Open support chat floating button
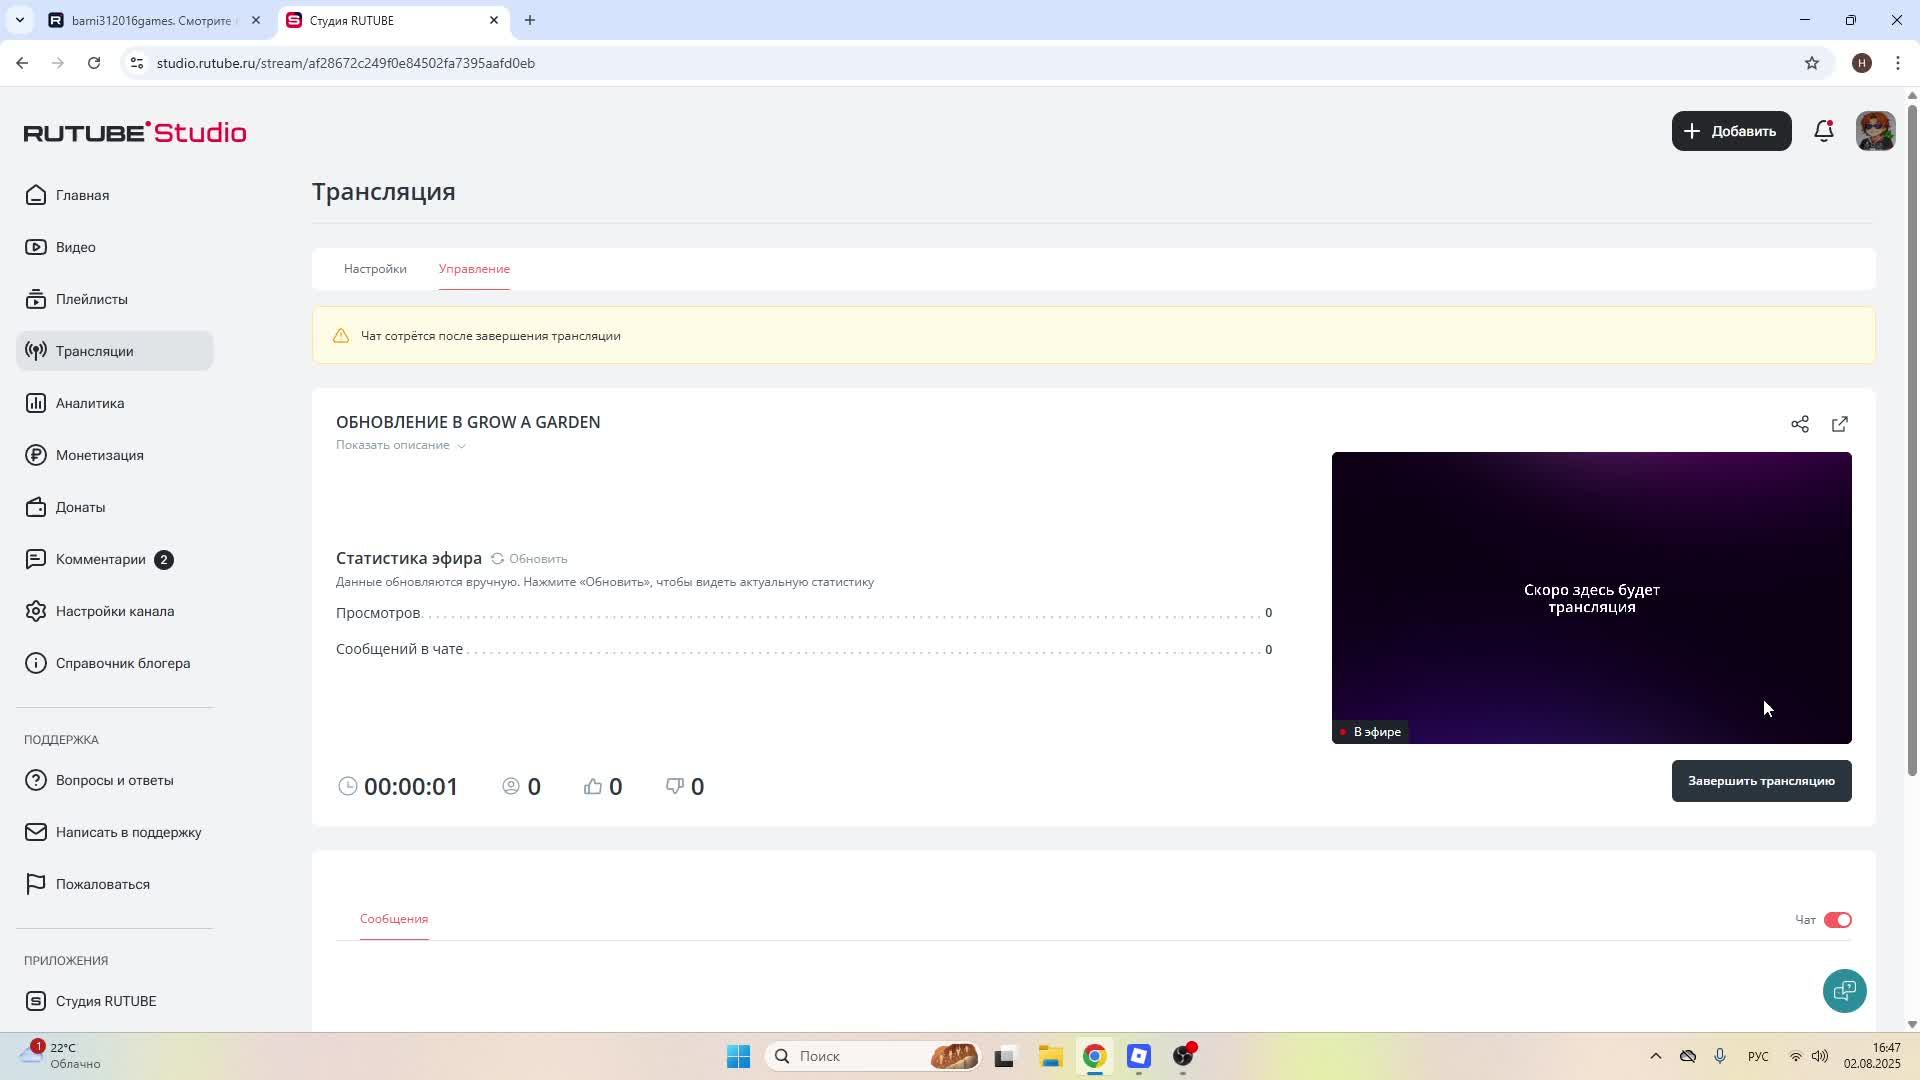 (1844, 991)
